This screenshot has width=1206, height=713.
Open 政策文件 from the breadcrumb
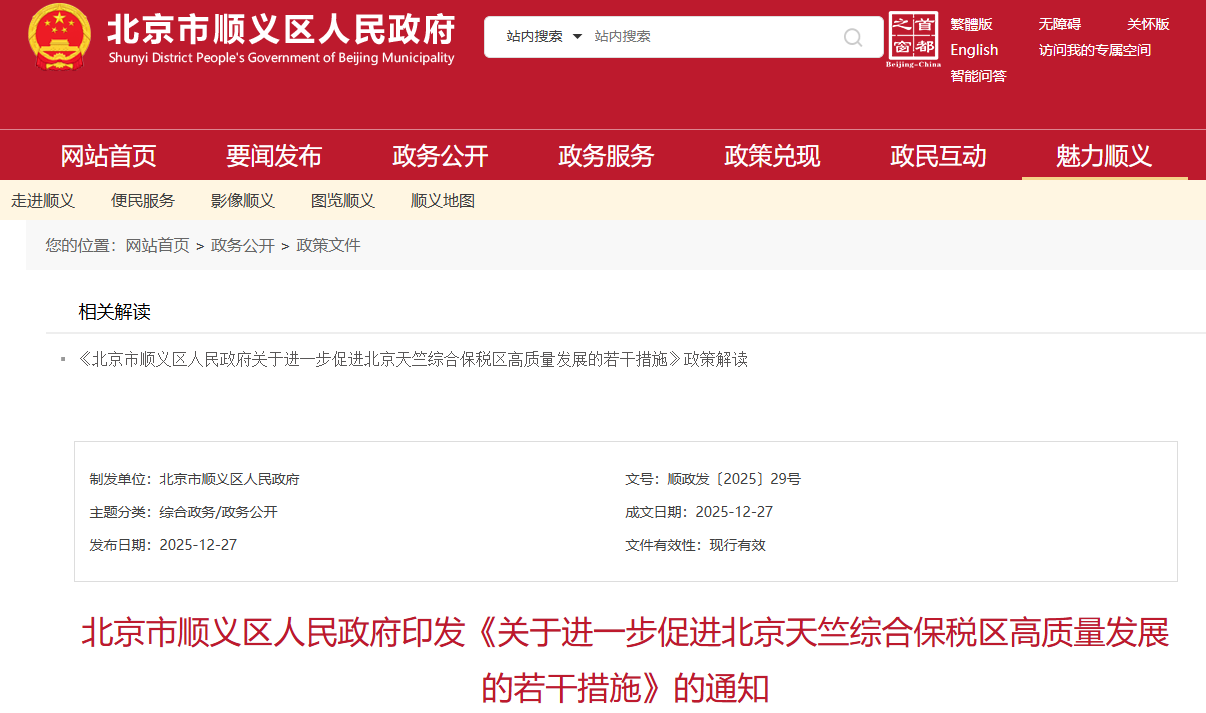(328, 244)
